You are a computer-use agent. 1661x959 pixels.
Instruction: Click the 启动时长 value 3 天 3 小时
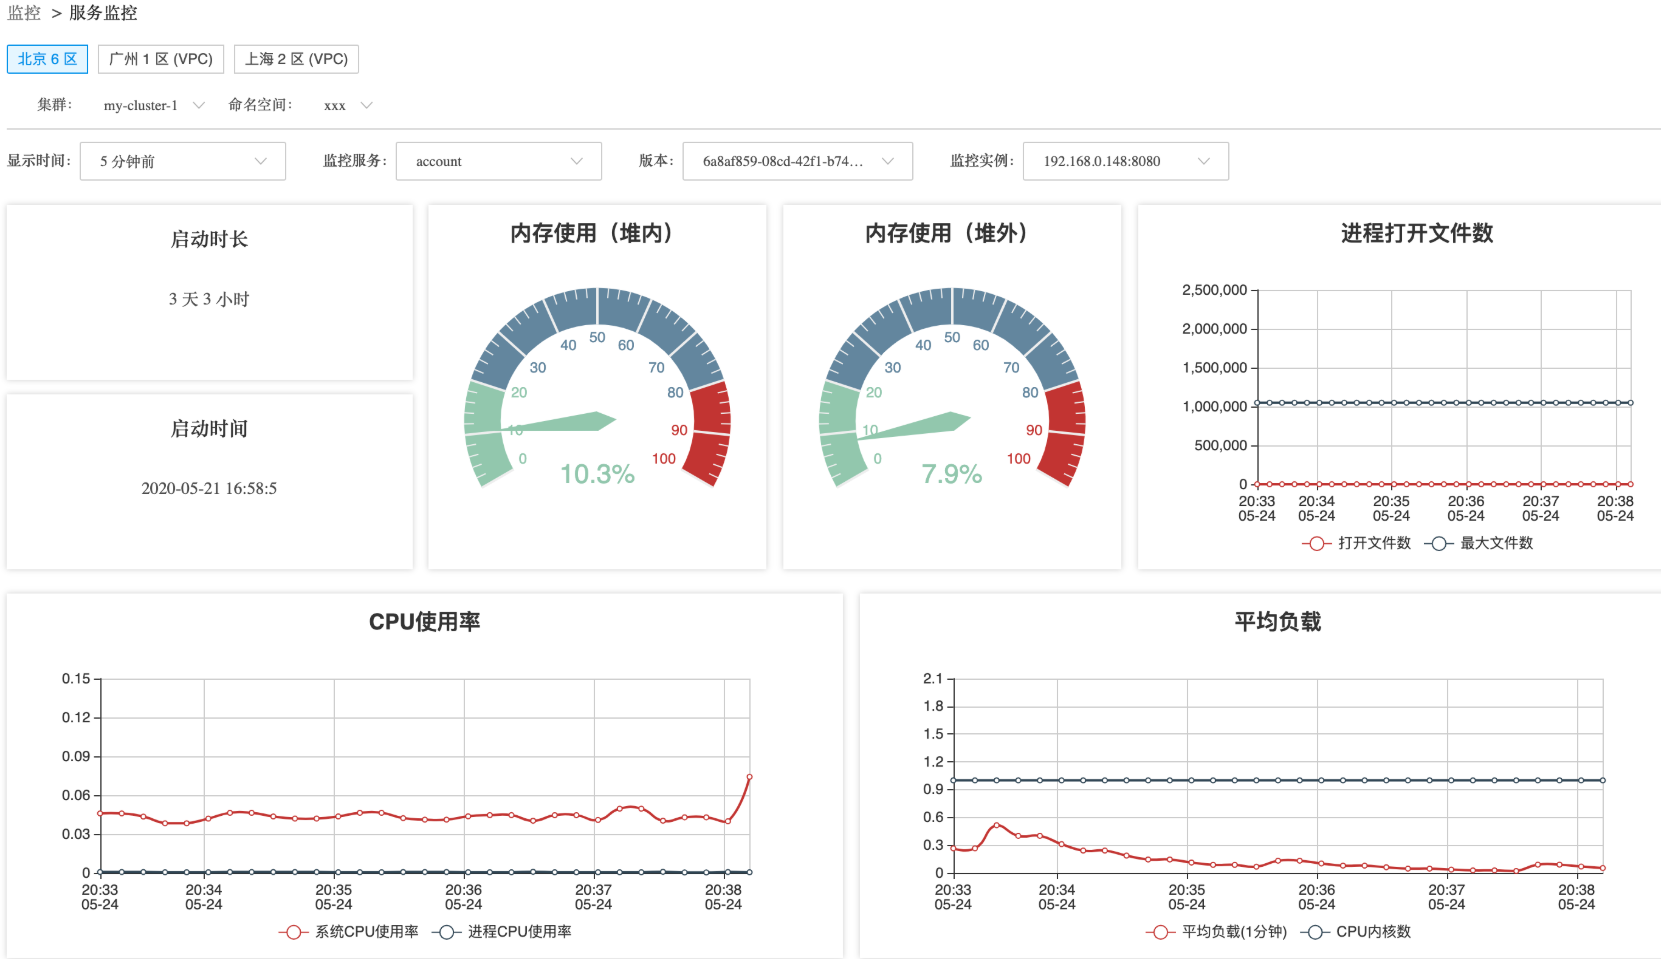[209, 299]
